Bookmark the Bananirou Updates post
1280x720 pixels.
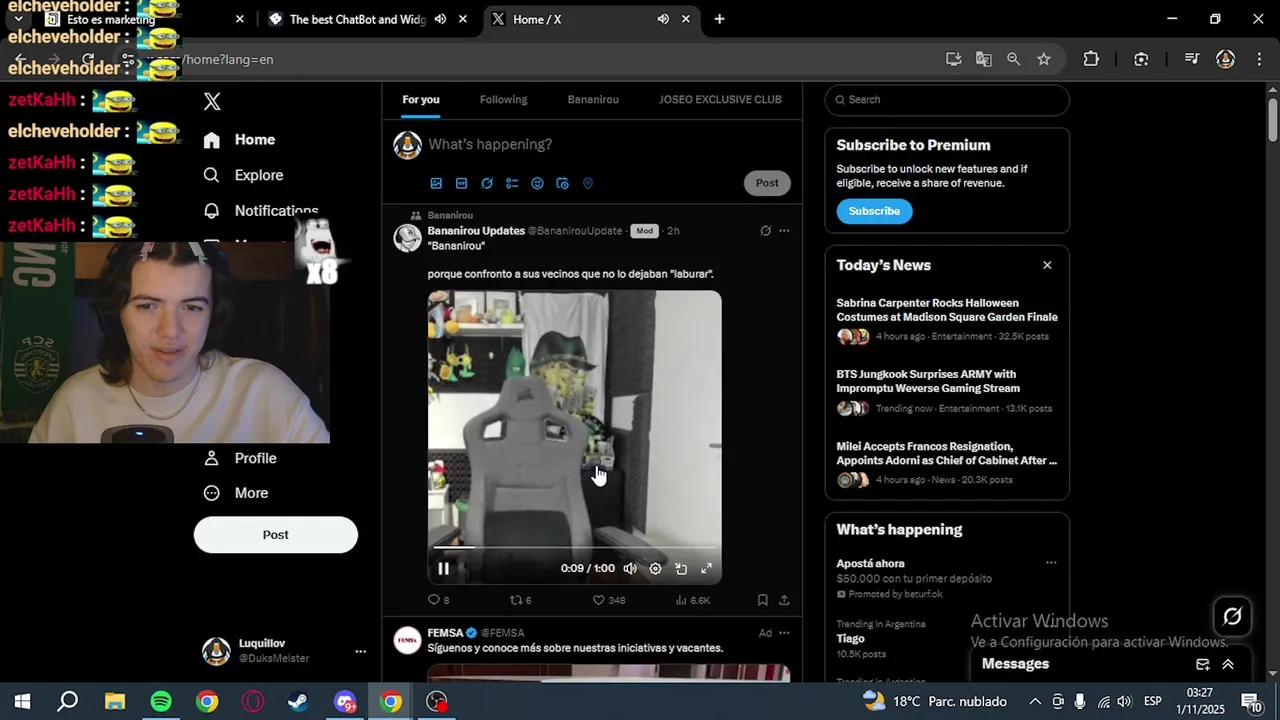[x=762, y=600]
